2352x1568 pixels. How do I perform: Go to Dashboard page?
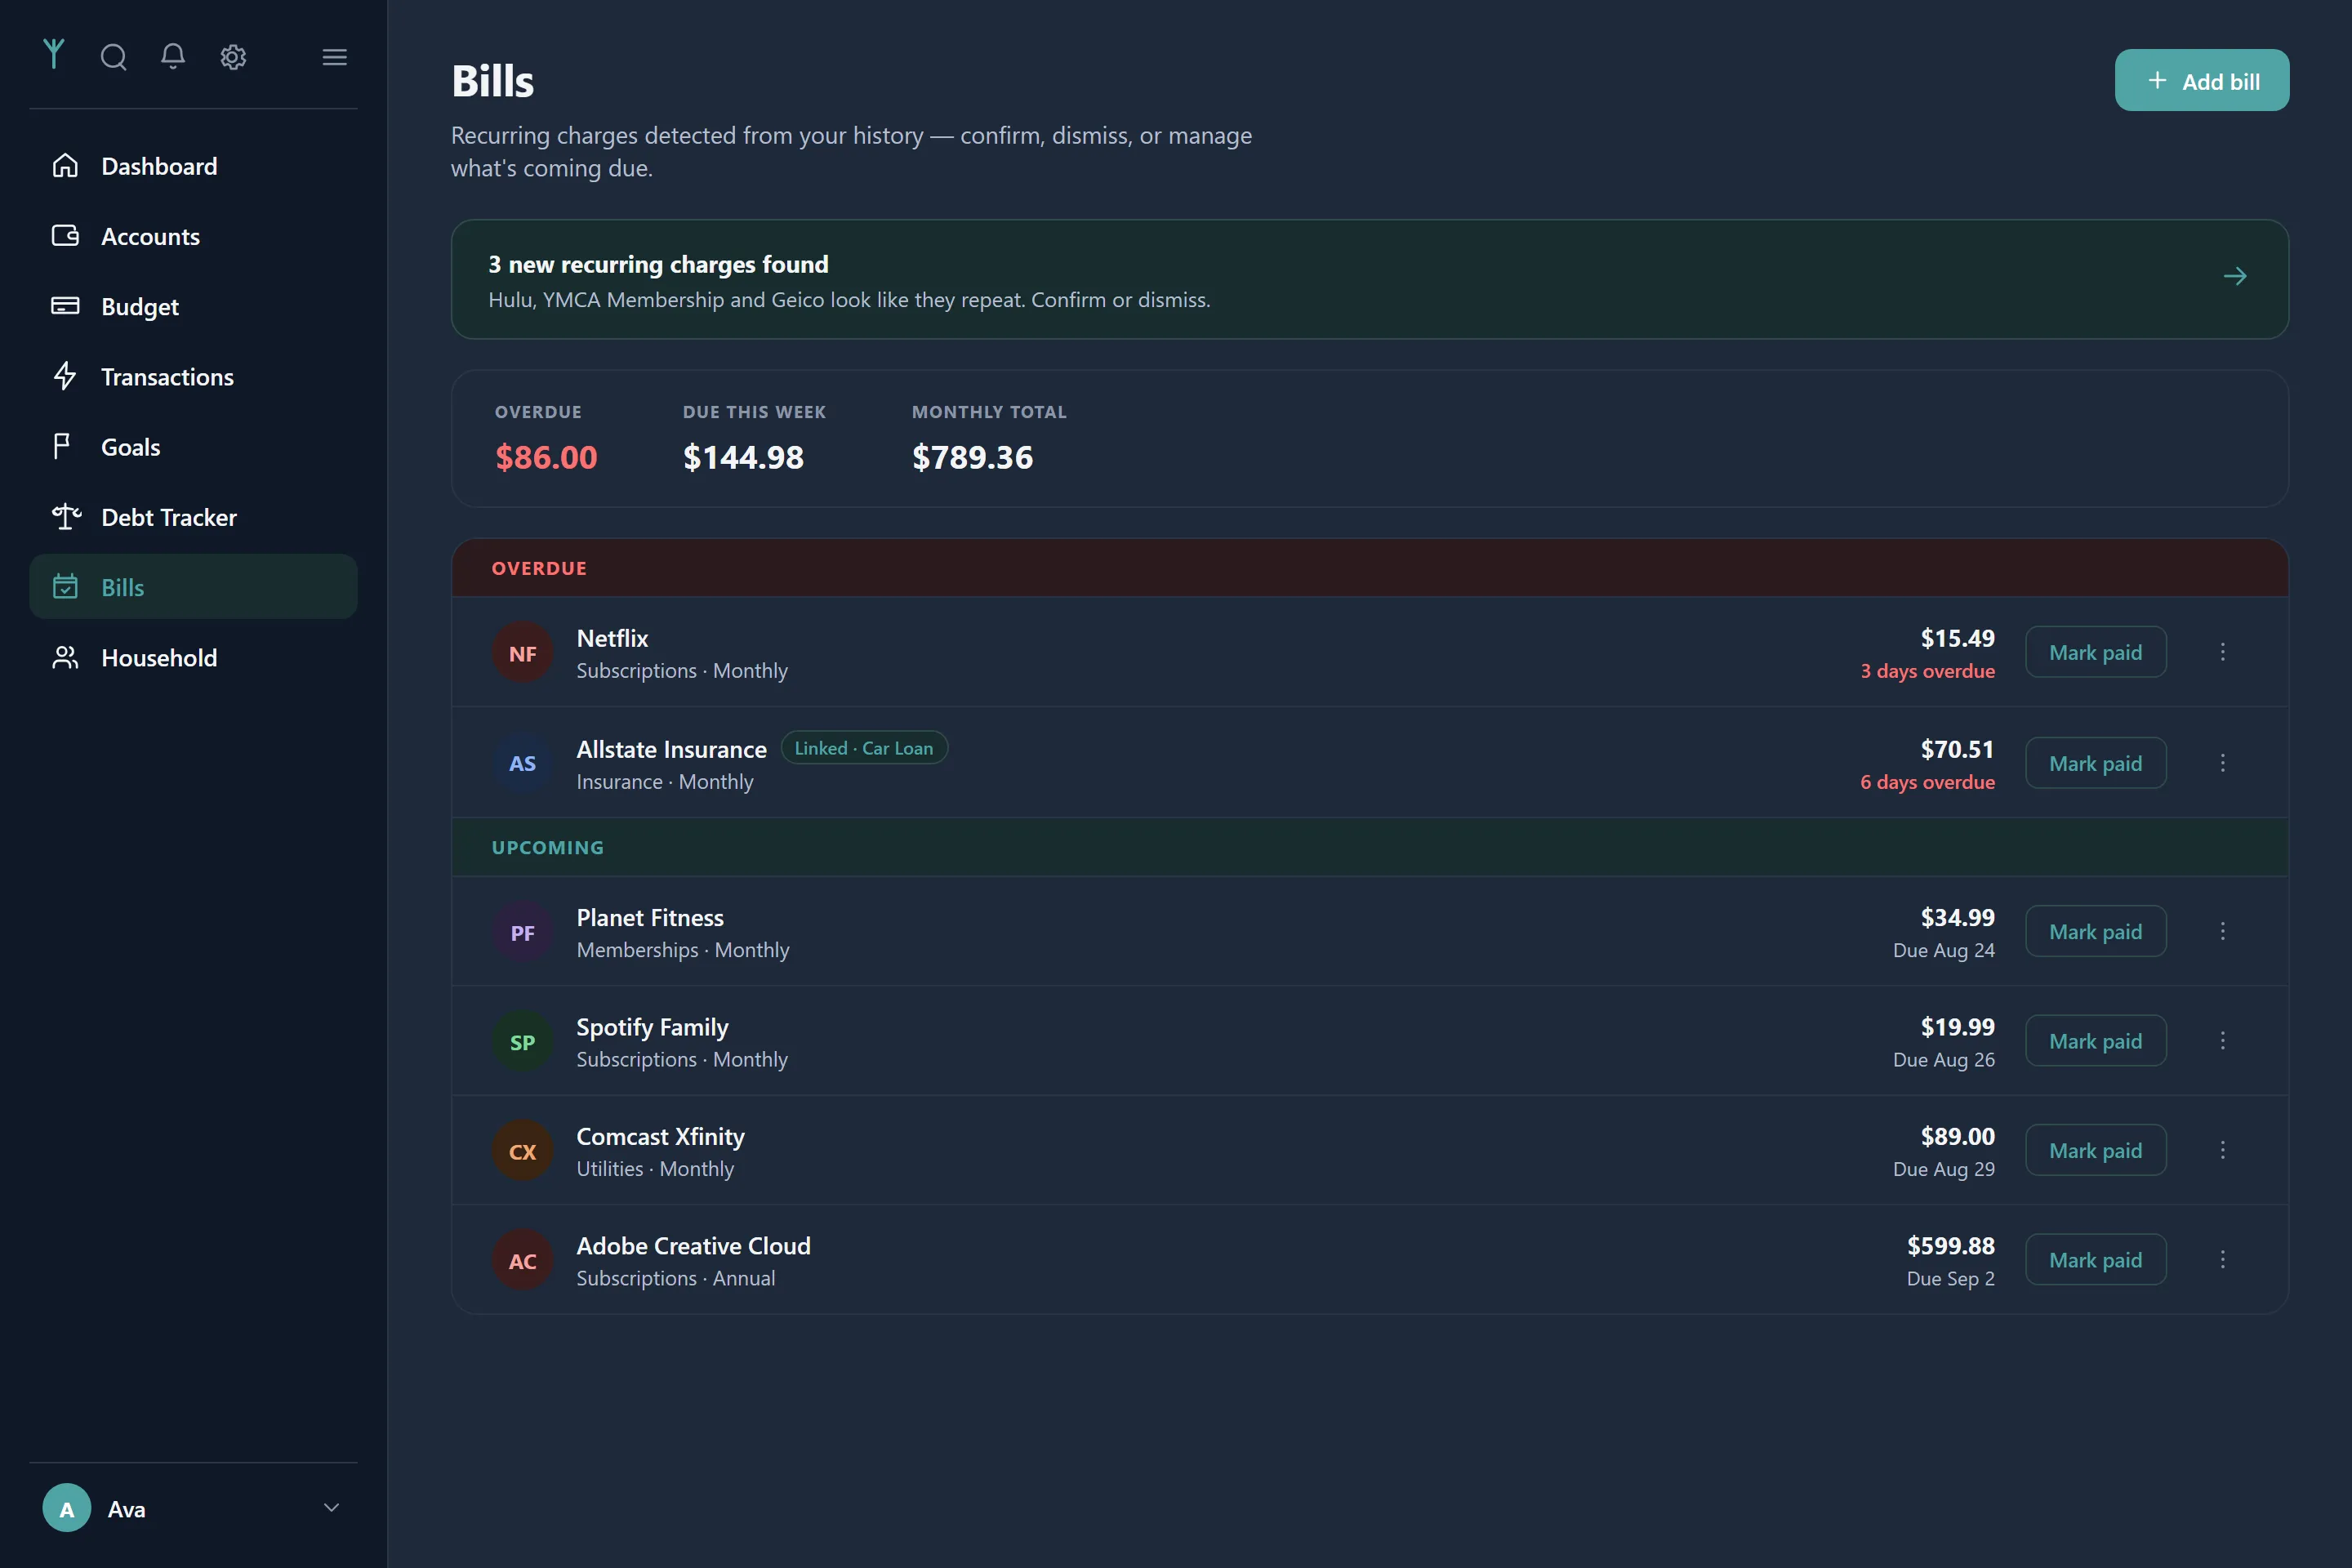pos(193,165)
